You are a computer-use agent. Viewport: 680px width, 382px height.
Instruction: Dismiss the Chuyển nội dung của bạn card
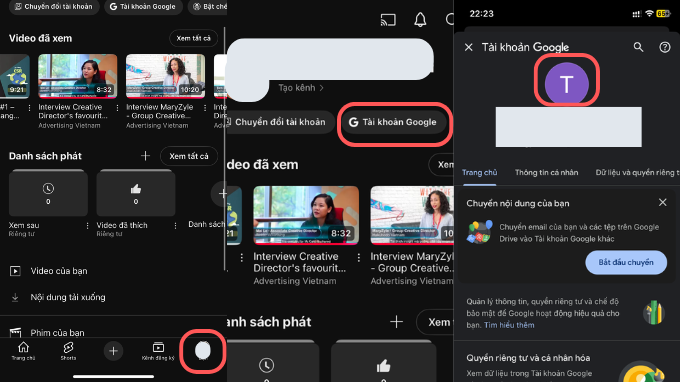pos(663,202)
